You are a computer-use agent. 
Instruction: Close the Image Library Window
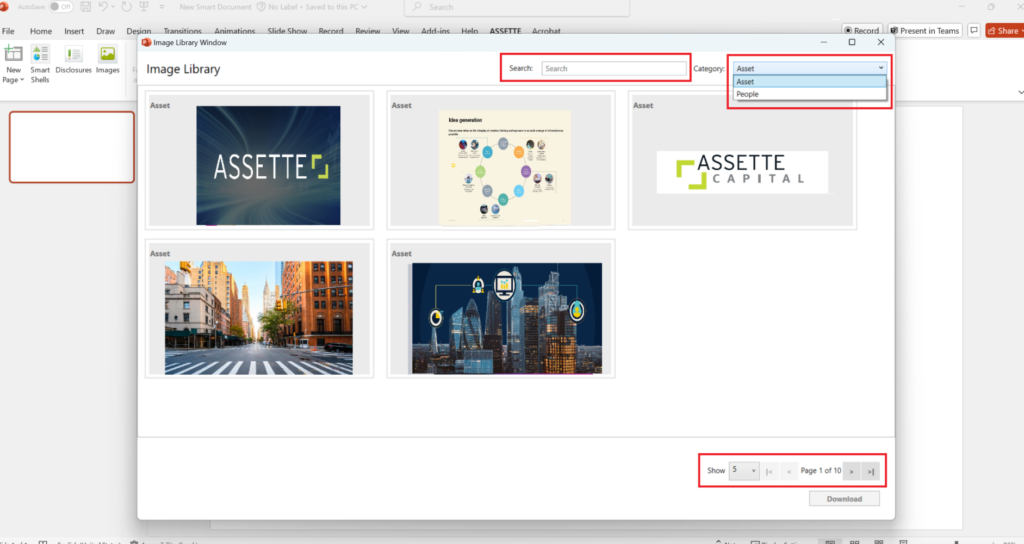tap(880, 42)
